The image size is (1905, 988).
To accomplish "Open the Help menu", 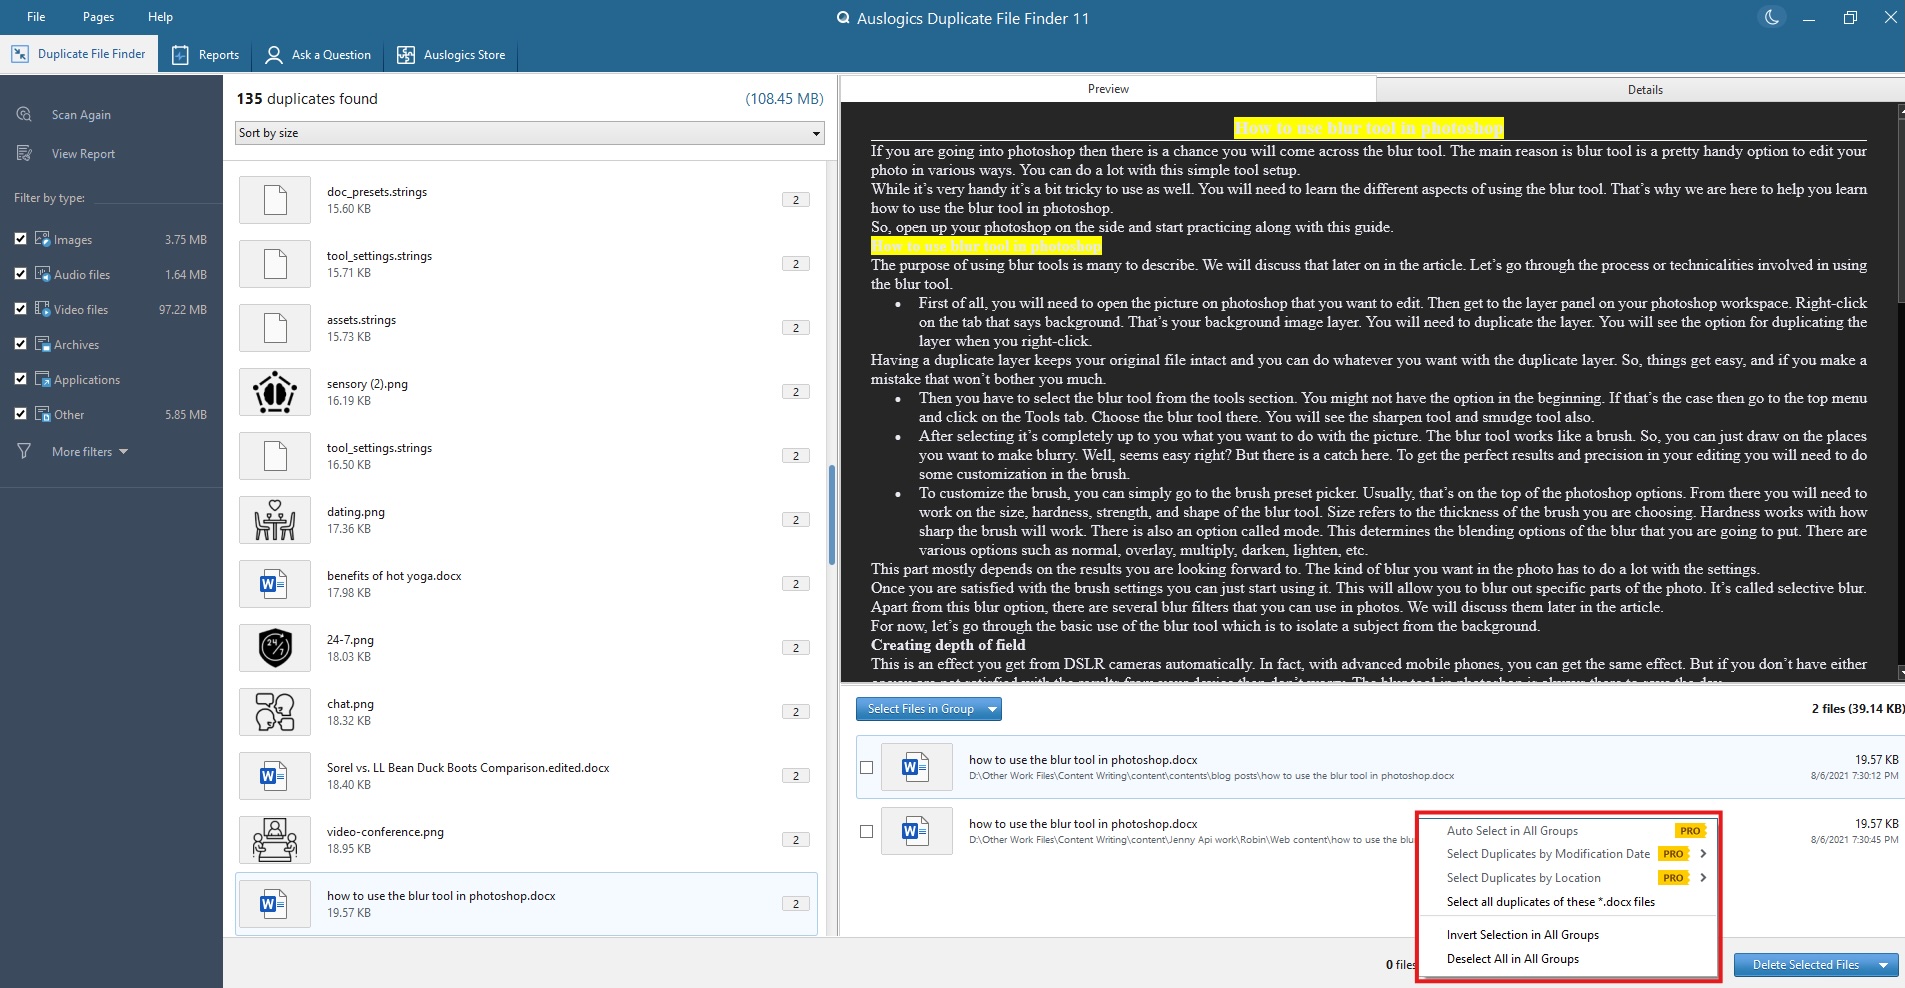I will [160, 17].
